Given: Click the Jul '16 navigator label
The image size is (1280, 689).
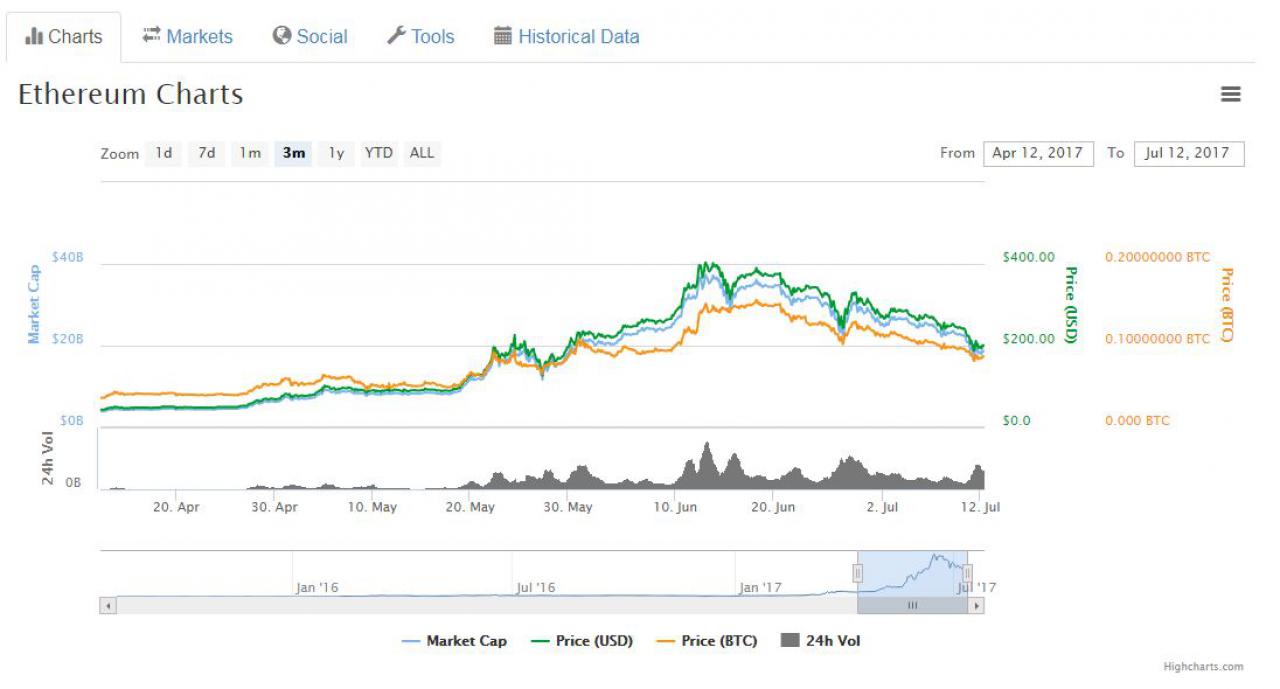Looking at the screenshot, I should [x=536, y=587].
